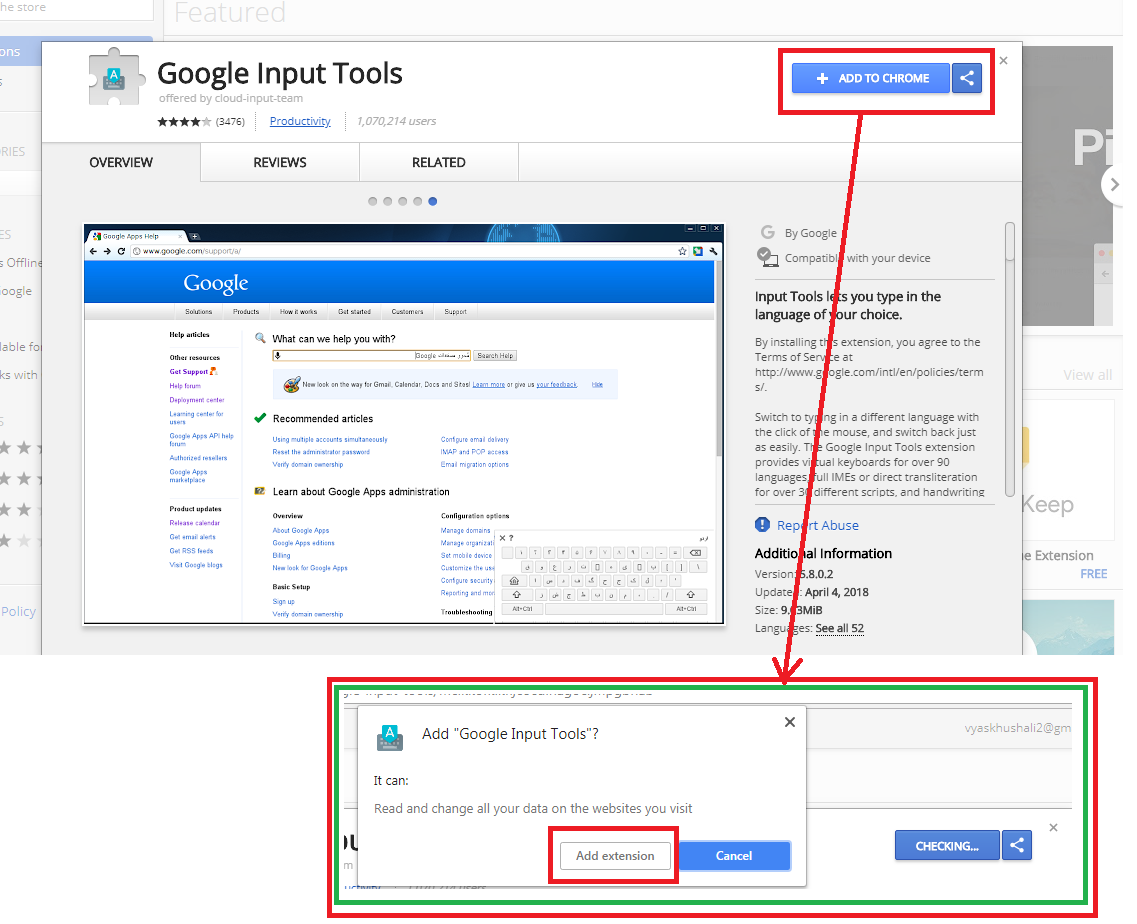The image size is (1137, 924).
Task: Click the share icon beside ADD TO CHROME
Action: tap(967, 78)
